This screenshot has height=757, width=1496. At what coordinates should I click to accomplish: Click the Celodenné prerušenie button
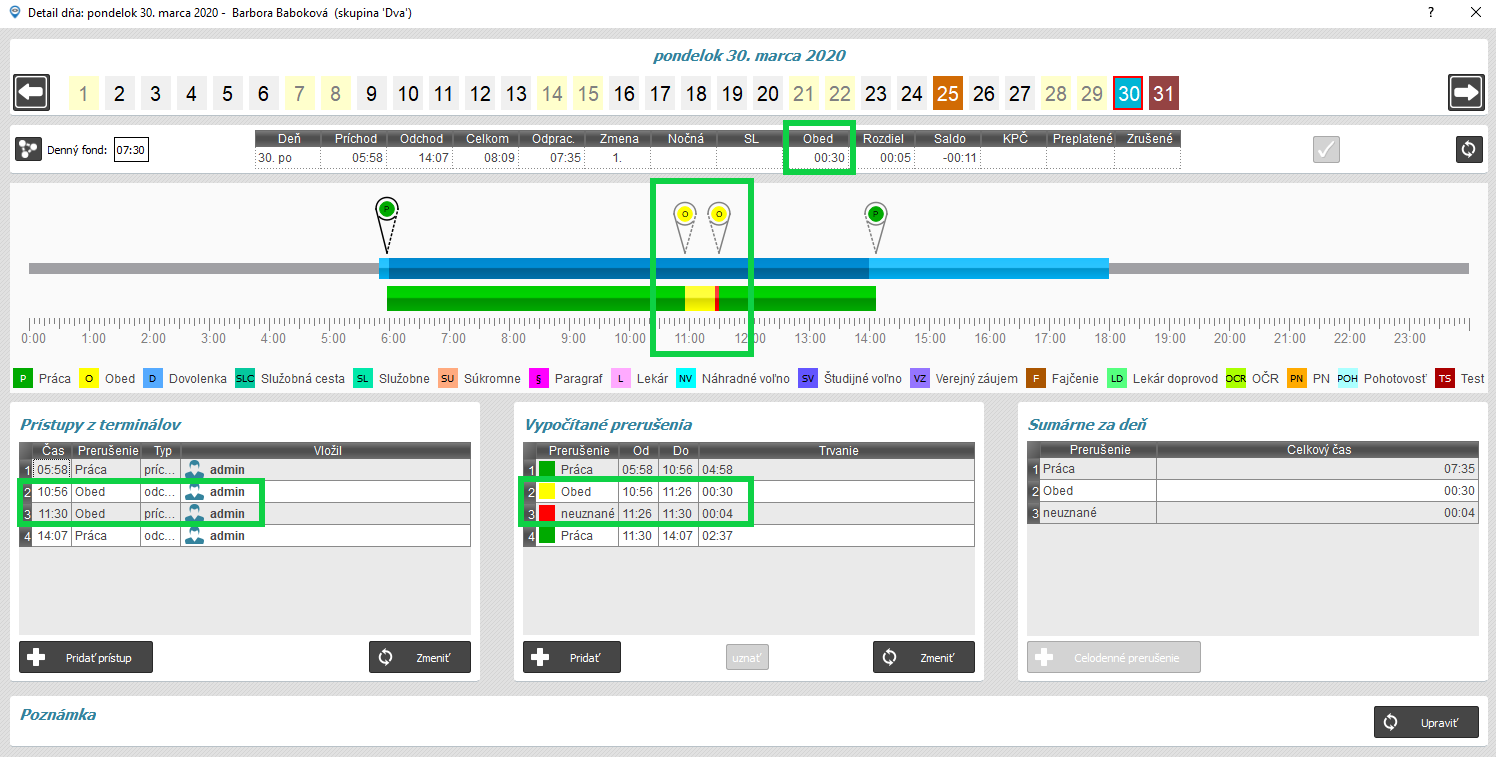(x=1114, y=657)
